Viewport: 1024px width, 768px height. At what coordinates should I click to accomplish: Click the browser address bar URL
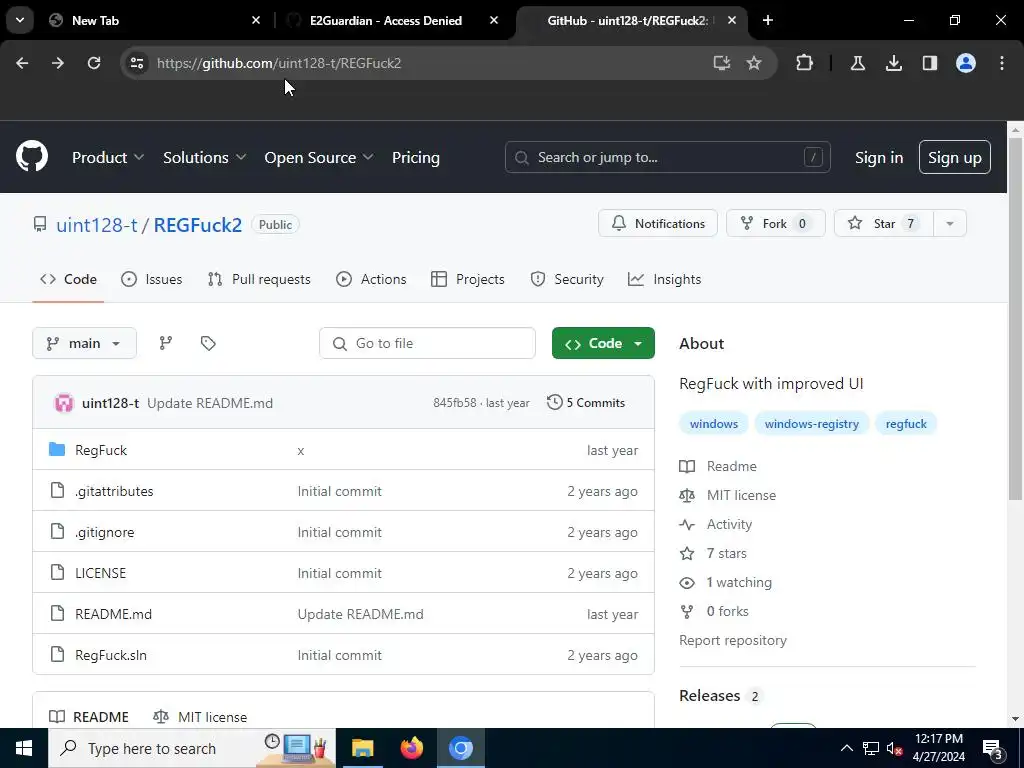(279, 63)
